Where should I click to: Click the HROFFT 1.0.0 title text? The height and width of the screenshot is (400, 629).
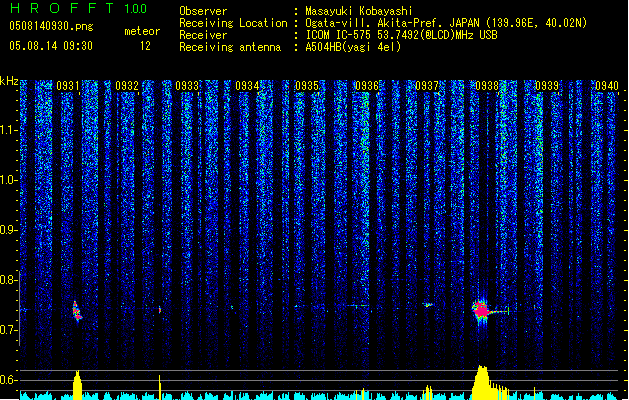click(79, 8)
